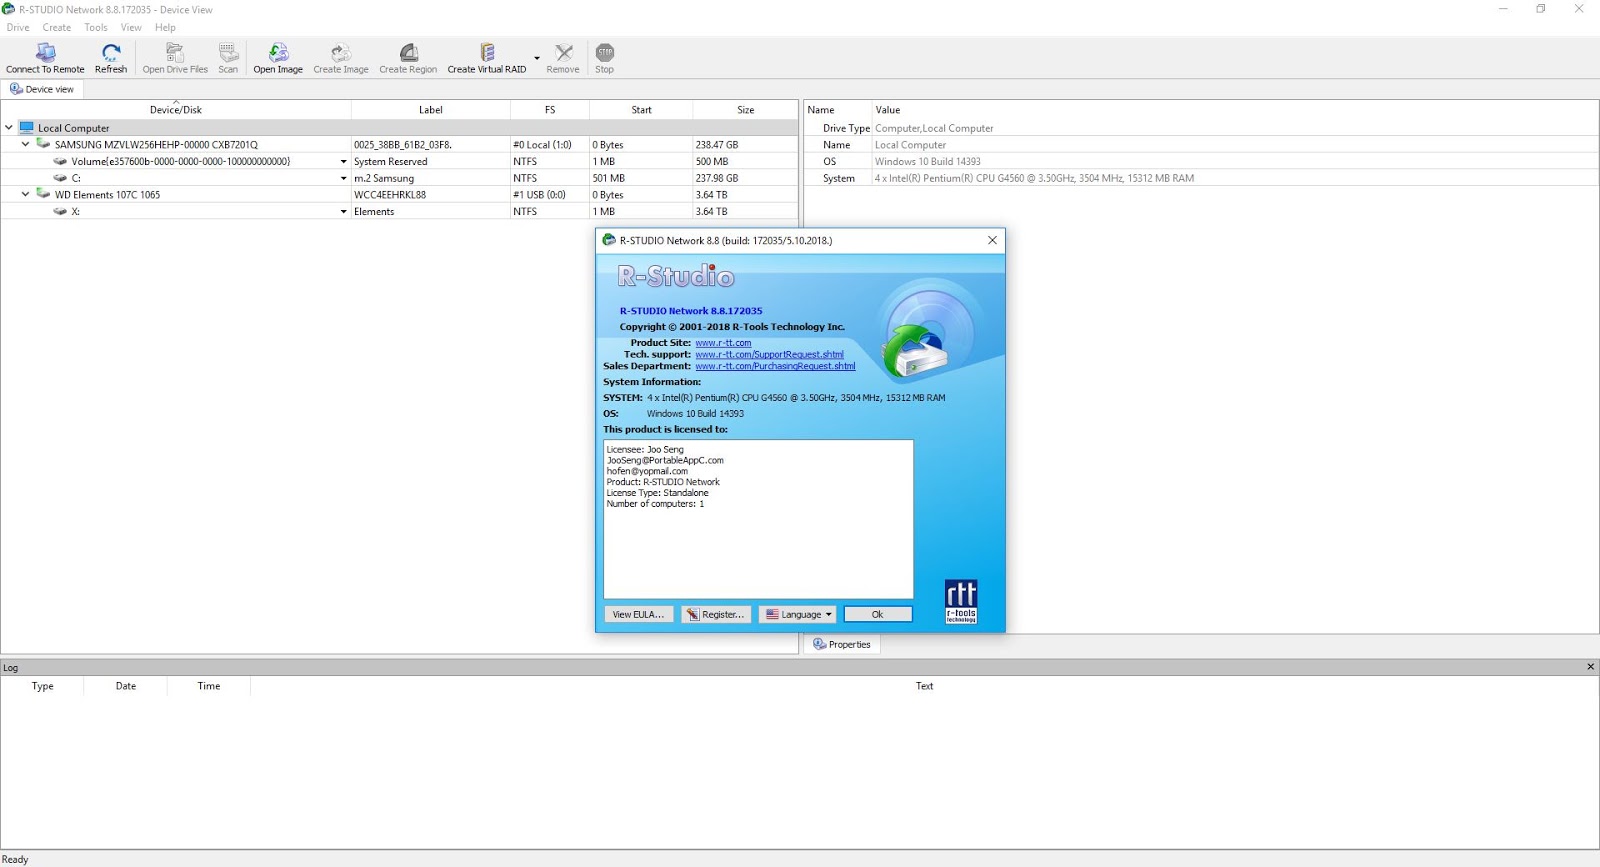Select the Properties tab
Viewport: 1600px width, 867px height.
point(842,645)
